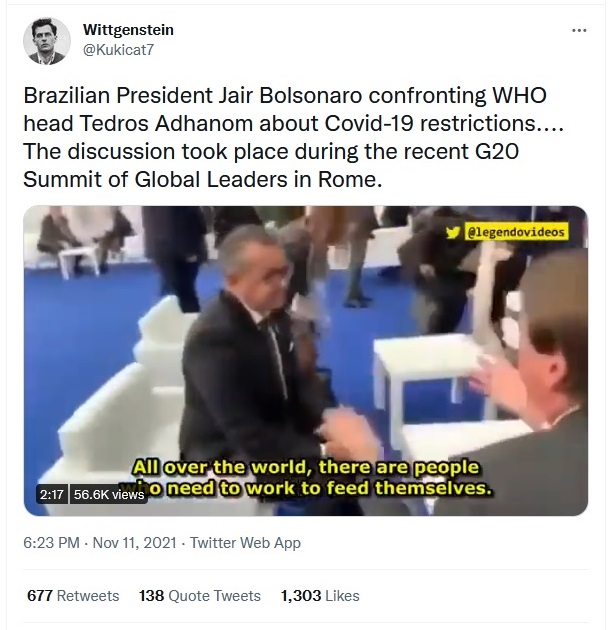Open the Nov 11, 2021 date link
Screen dimensions: 613x630
pyautogui.click(x=135, y=543)
